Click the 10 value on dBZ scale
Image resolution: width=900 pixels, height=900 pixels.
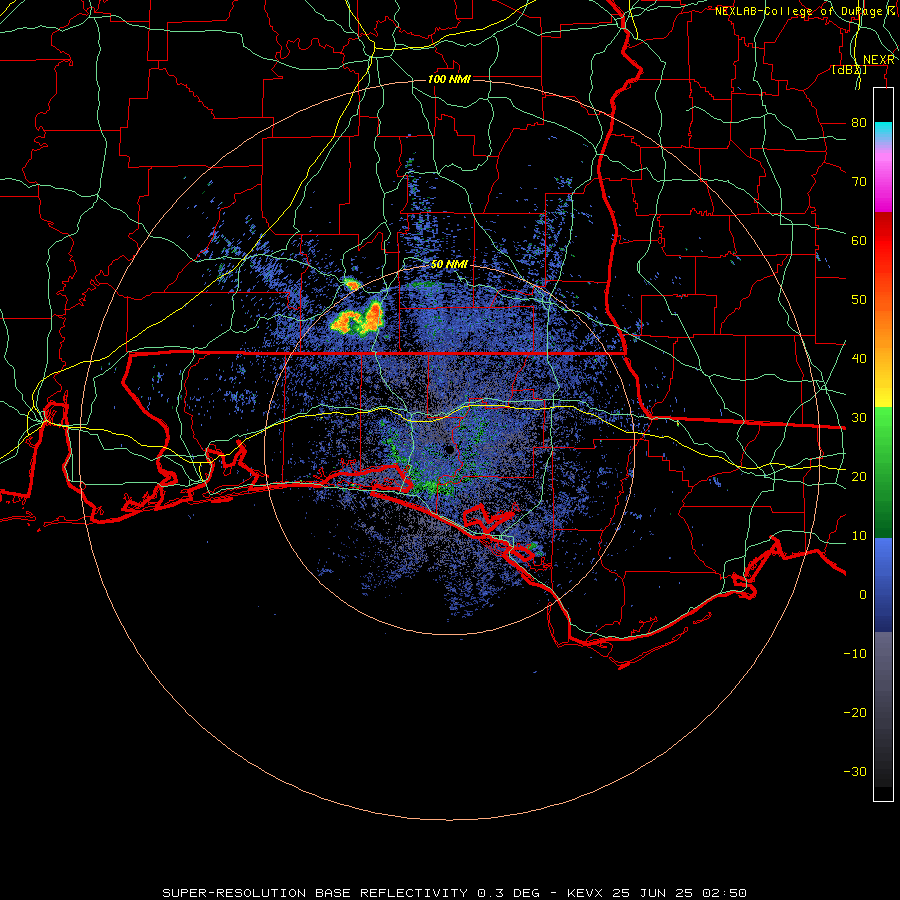pos(859,536)
